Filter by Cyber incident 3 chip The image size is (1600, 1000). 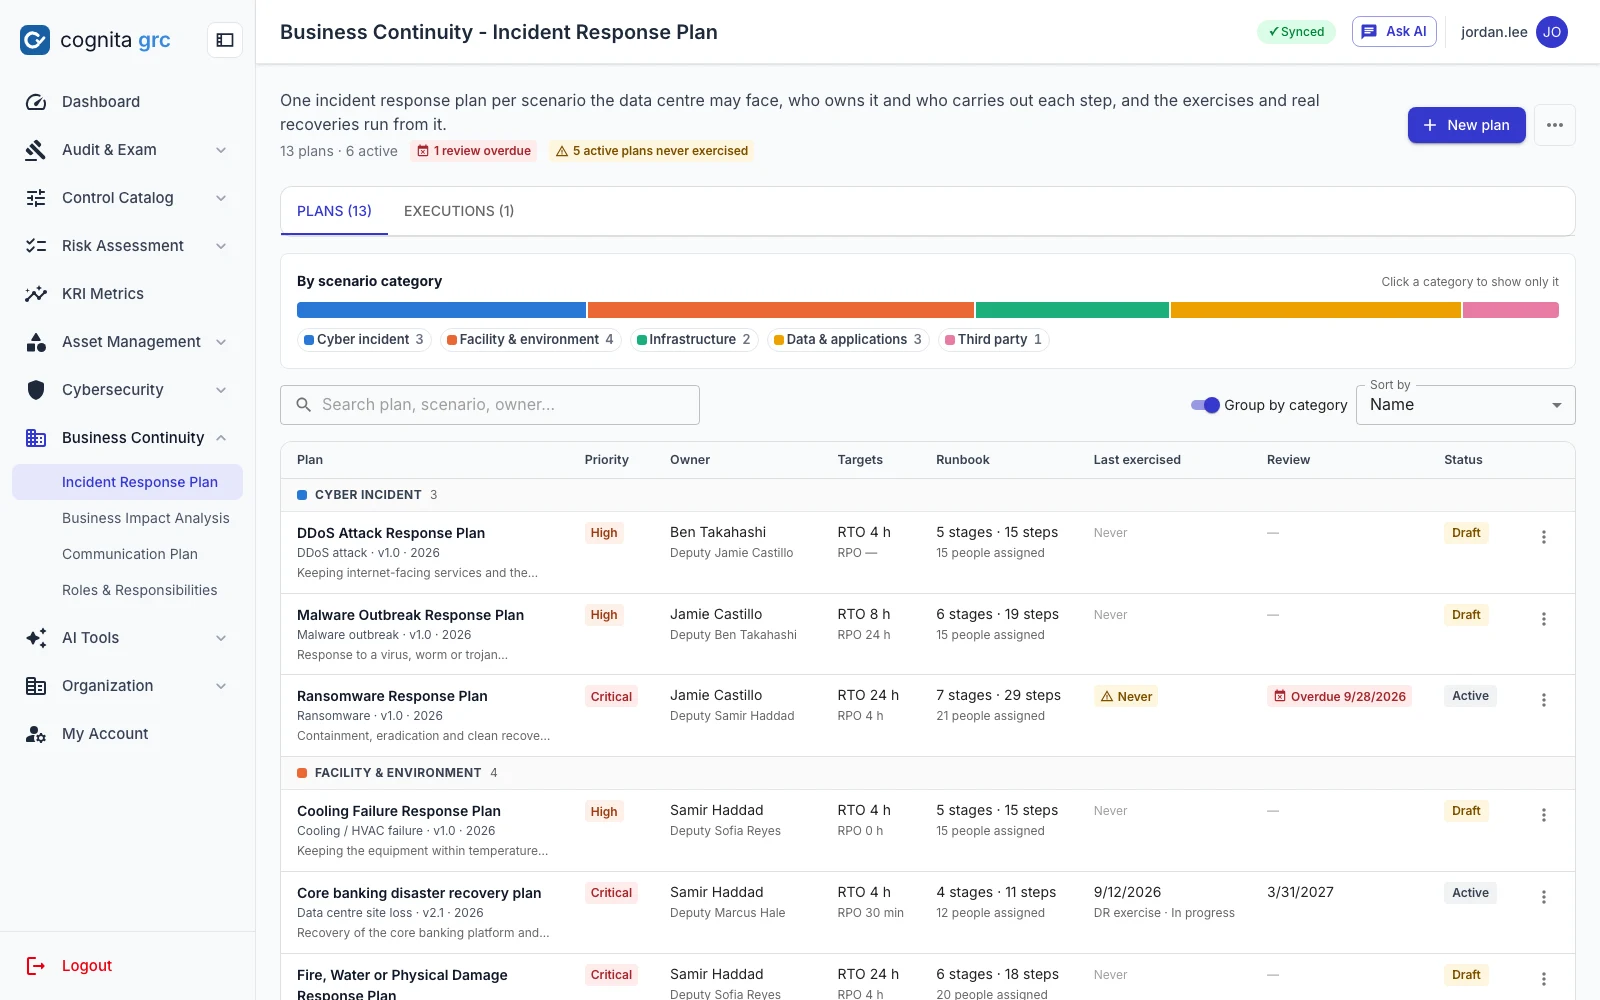pyautogui.click(x=364, y=340)
